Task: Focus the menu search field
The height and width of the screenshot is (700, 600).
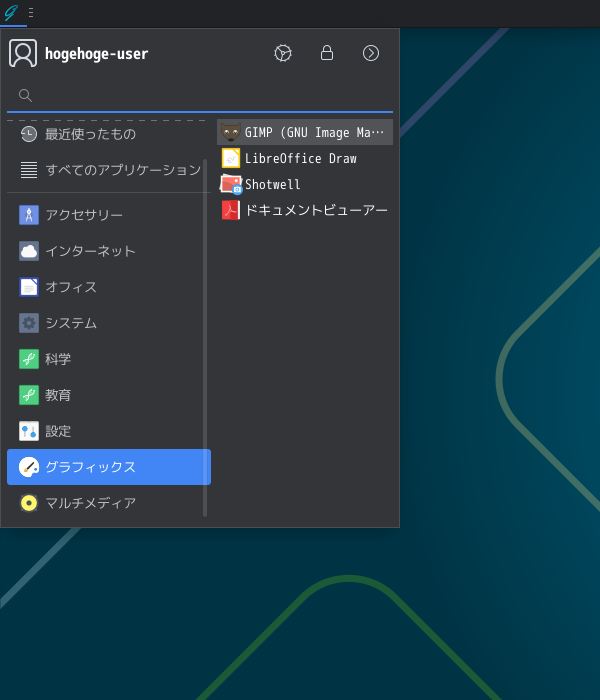Action: 200,95
